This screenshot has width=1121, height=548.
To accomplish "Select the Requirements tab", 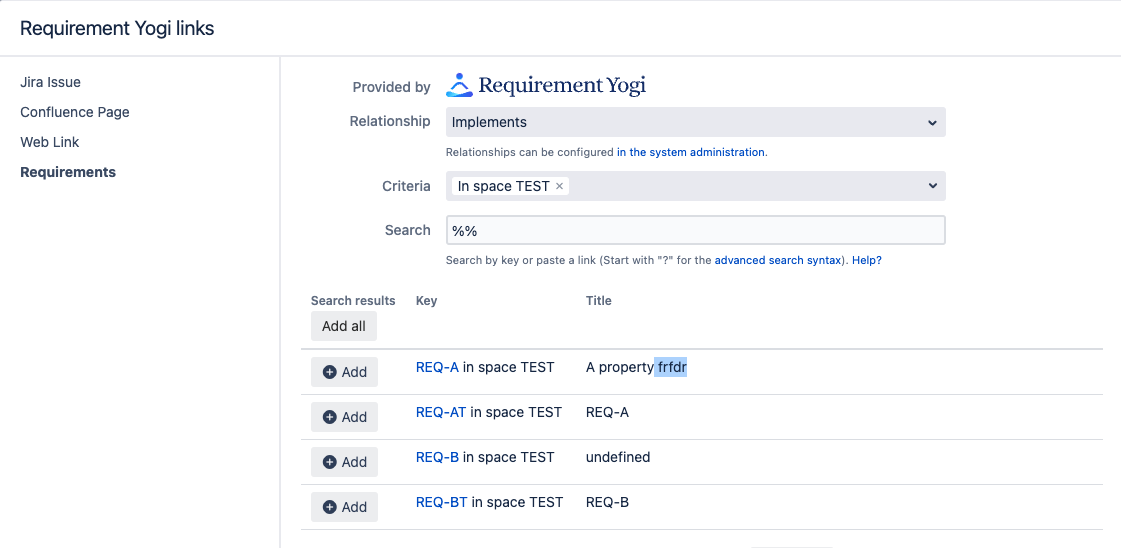I will coord(68,172).
